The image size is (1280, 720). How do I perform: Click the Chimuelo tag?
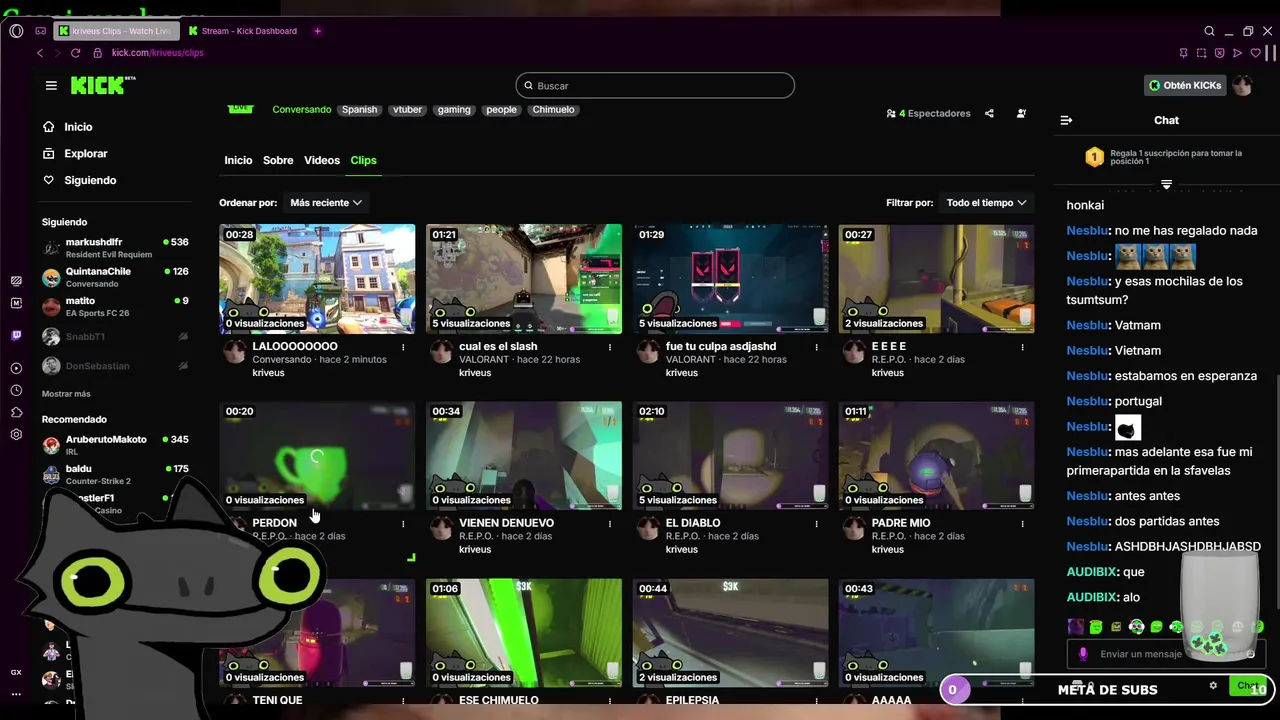click(553, 110)
